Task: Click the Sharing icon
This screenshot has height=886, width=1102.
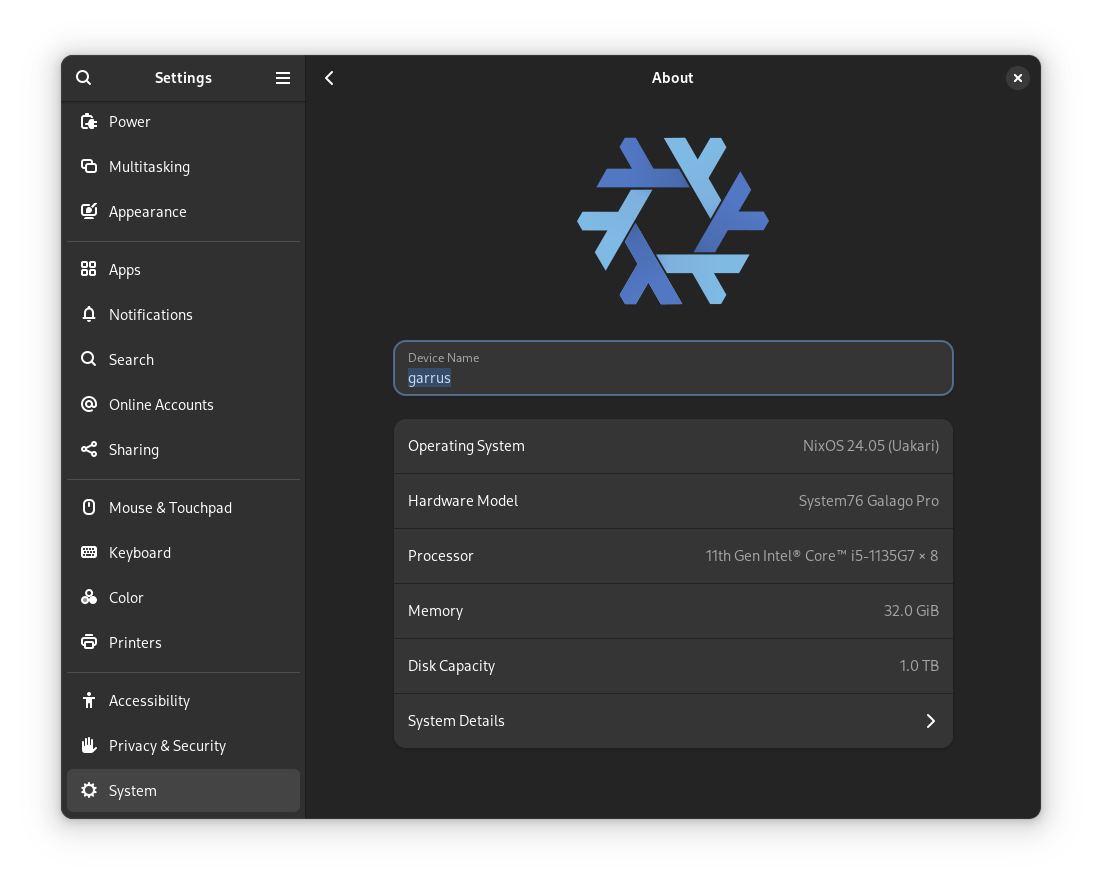Action: point(89,449)
